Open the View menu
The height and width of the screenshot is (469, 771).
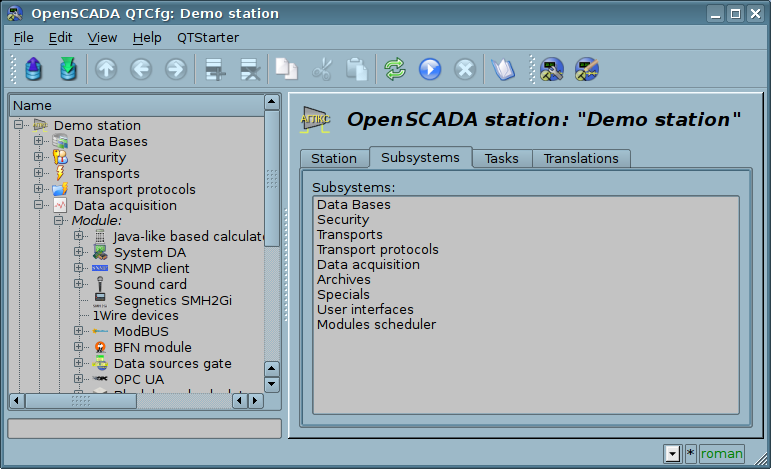coord(102,38)
